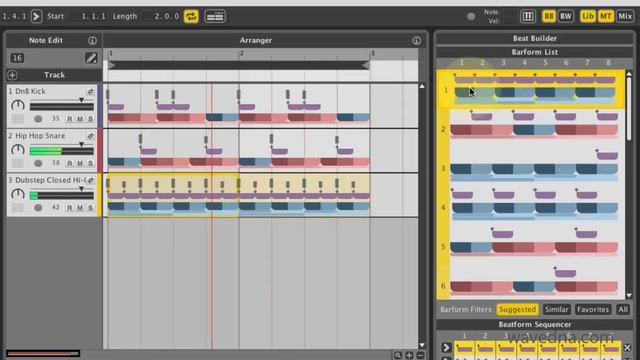Click swap icon on Dubstep Closed Hi-Hat track
The width and height of the screenshot is (640, 360).
coord(91,180)
